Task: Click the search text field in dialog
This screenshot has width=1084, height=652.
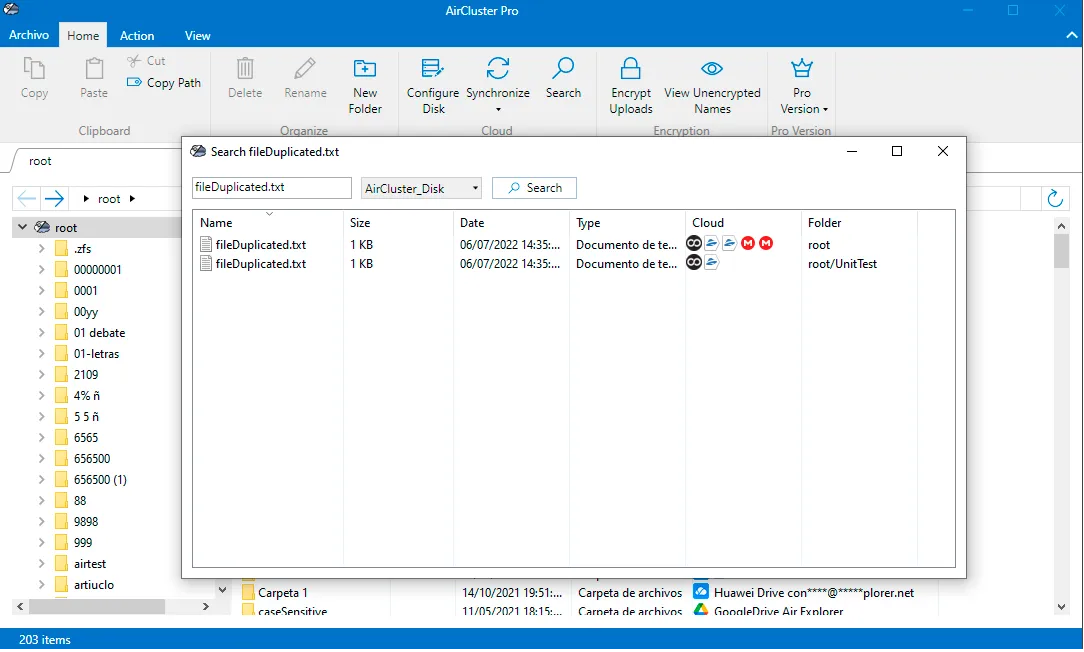Action: click(272, 187)
